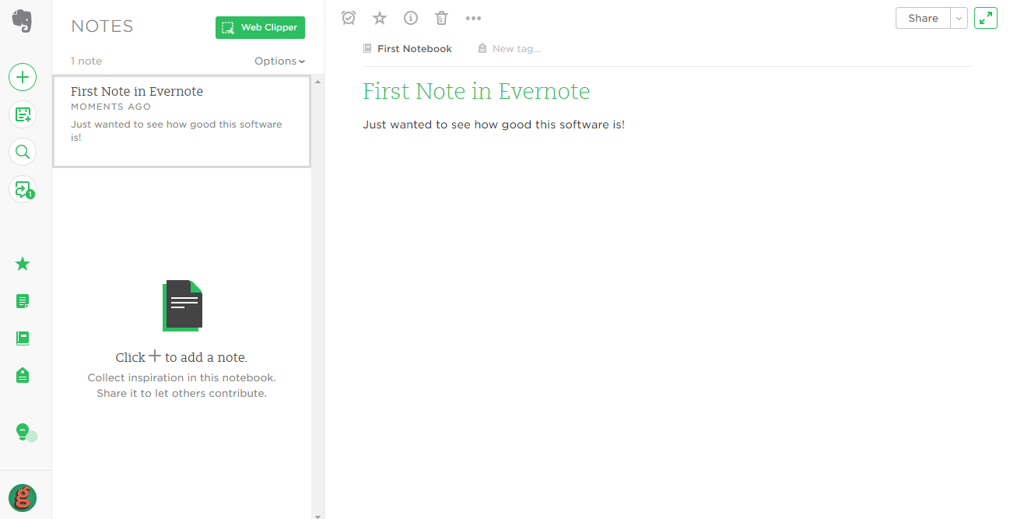Click the '1 note' count text
This screenshot has width=1010, height=519.
pyautogui.click(x=86, y=61)
